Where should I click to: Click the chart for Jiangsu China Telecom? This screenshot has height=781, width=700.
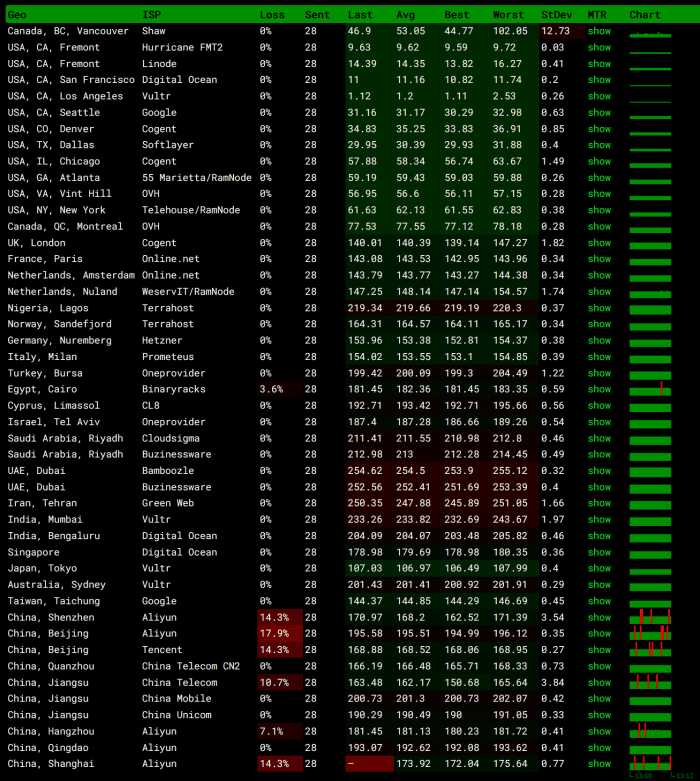click(x=650, y=682)
